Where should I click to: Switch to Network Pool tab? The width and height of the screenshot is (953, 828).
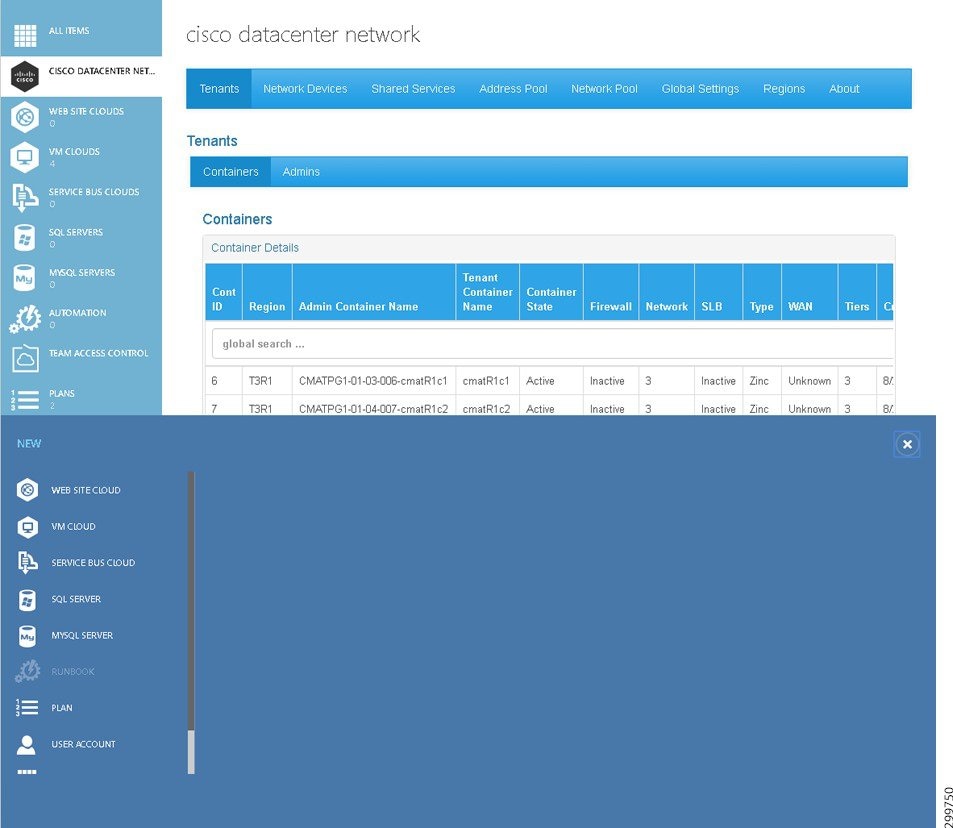[604, 89]
